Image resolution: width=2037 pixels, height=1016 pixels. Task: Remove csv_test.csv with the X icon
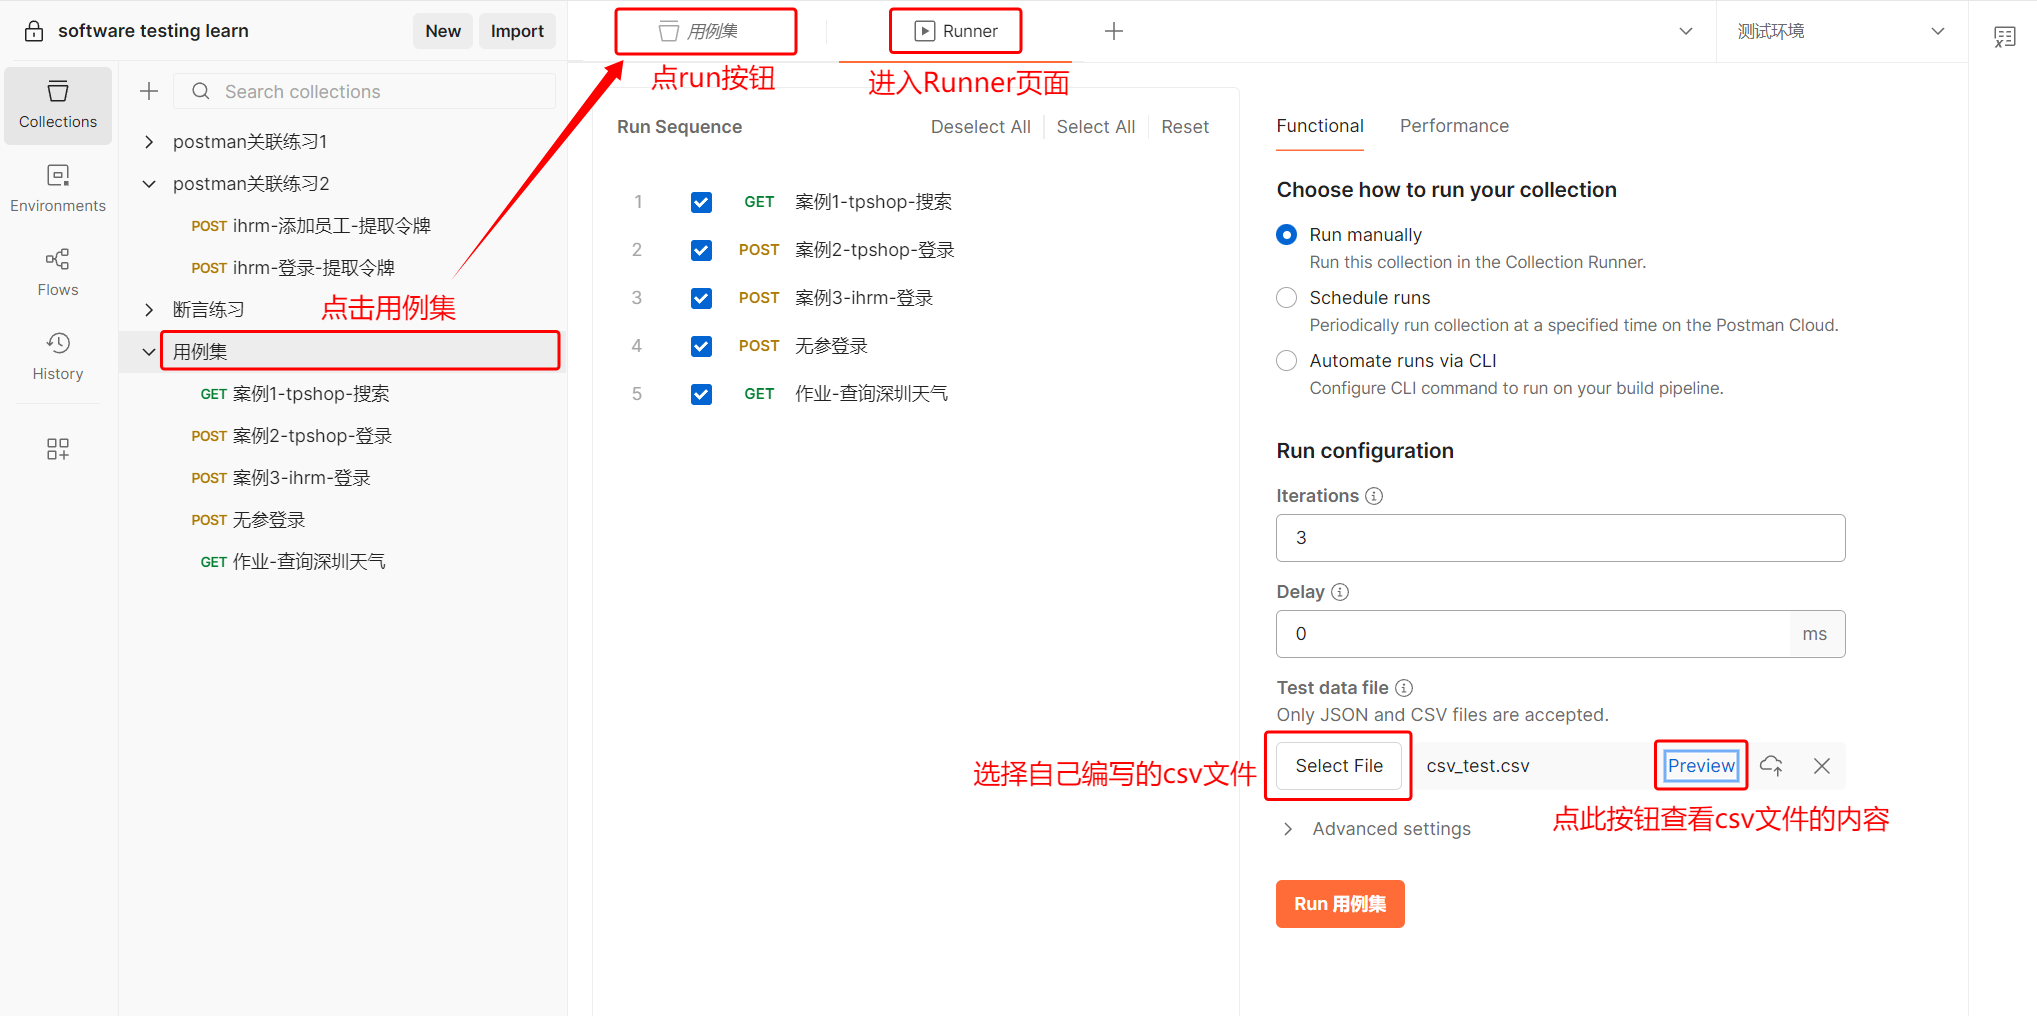click(1822, 766)
